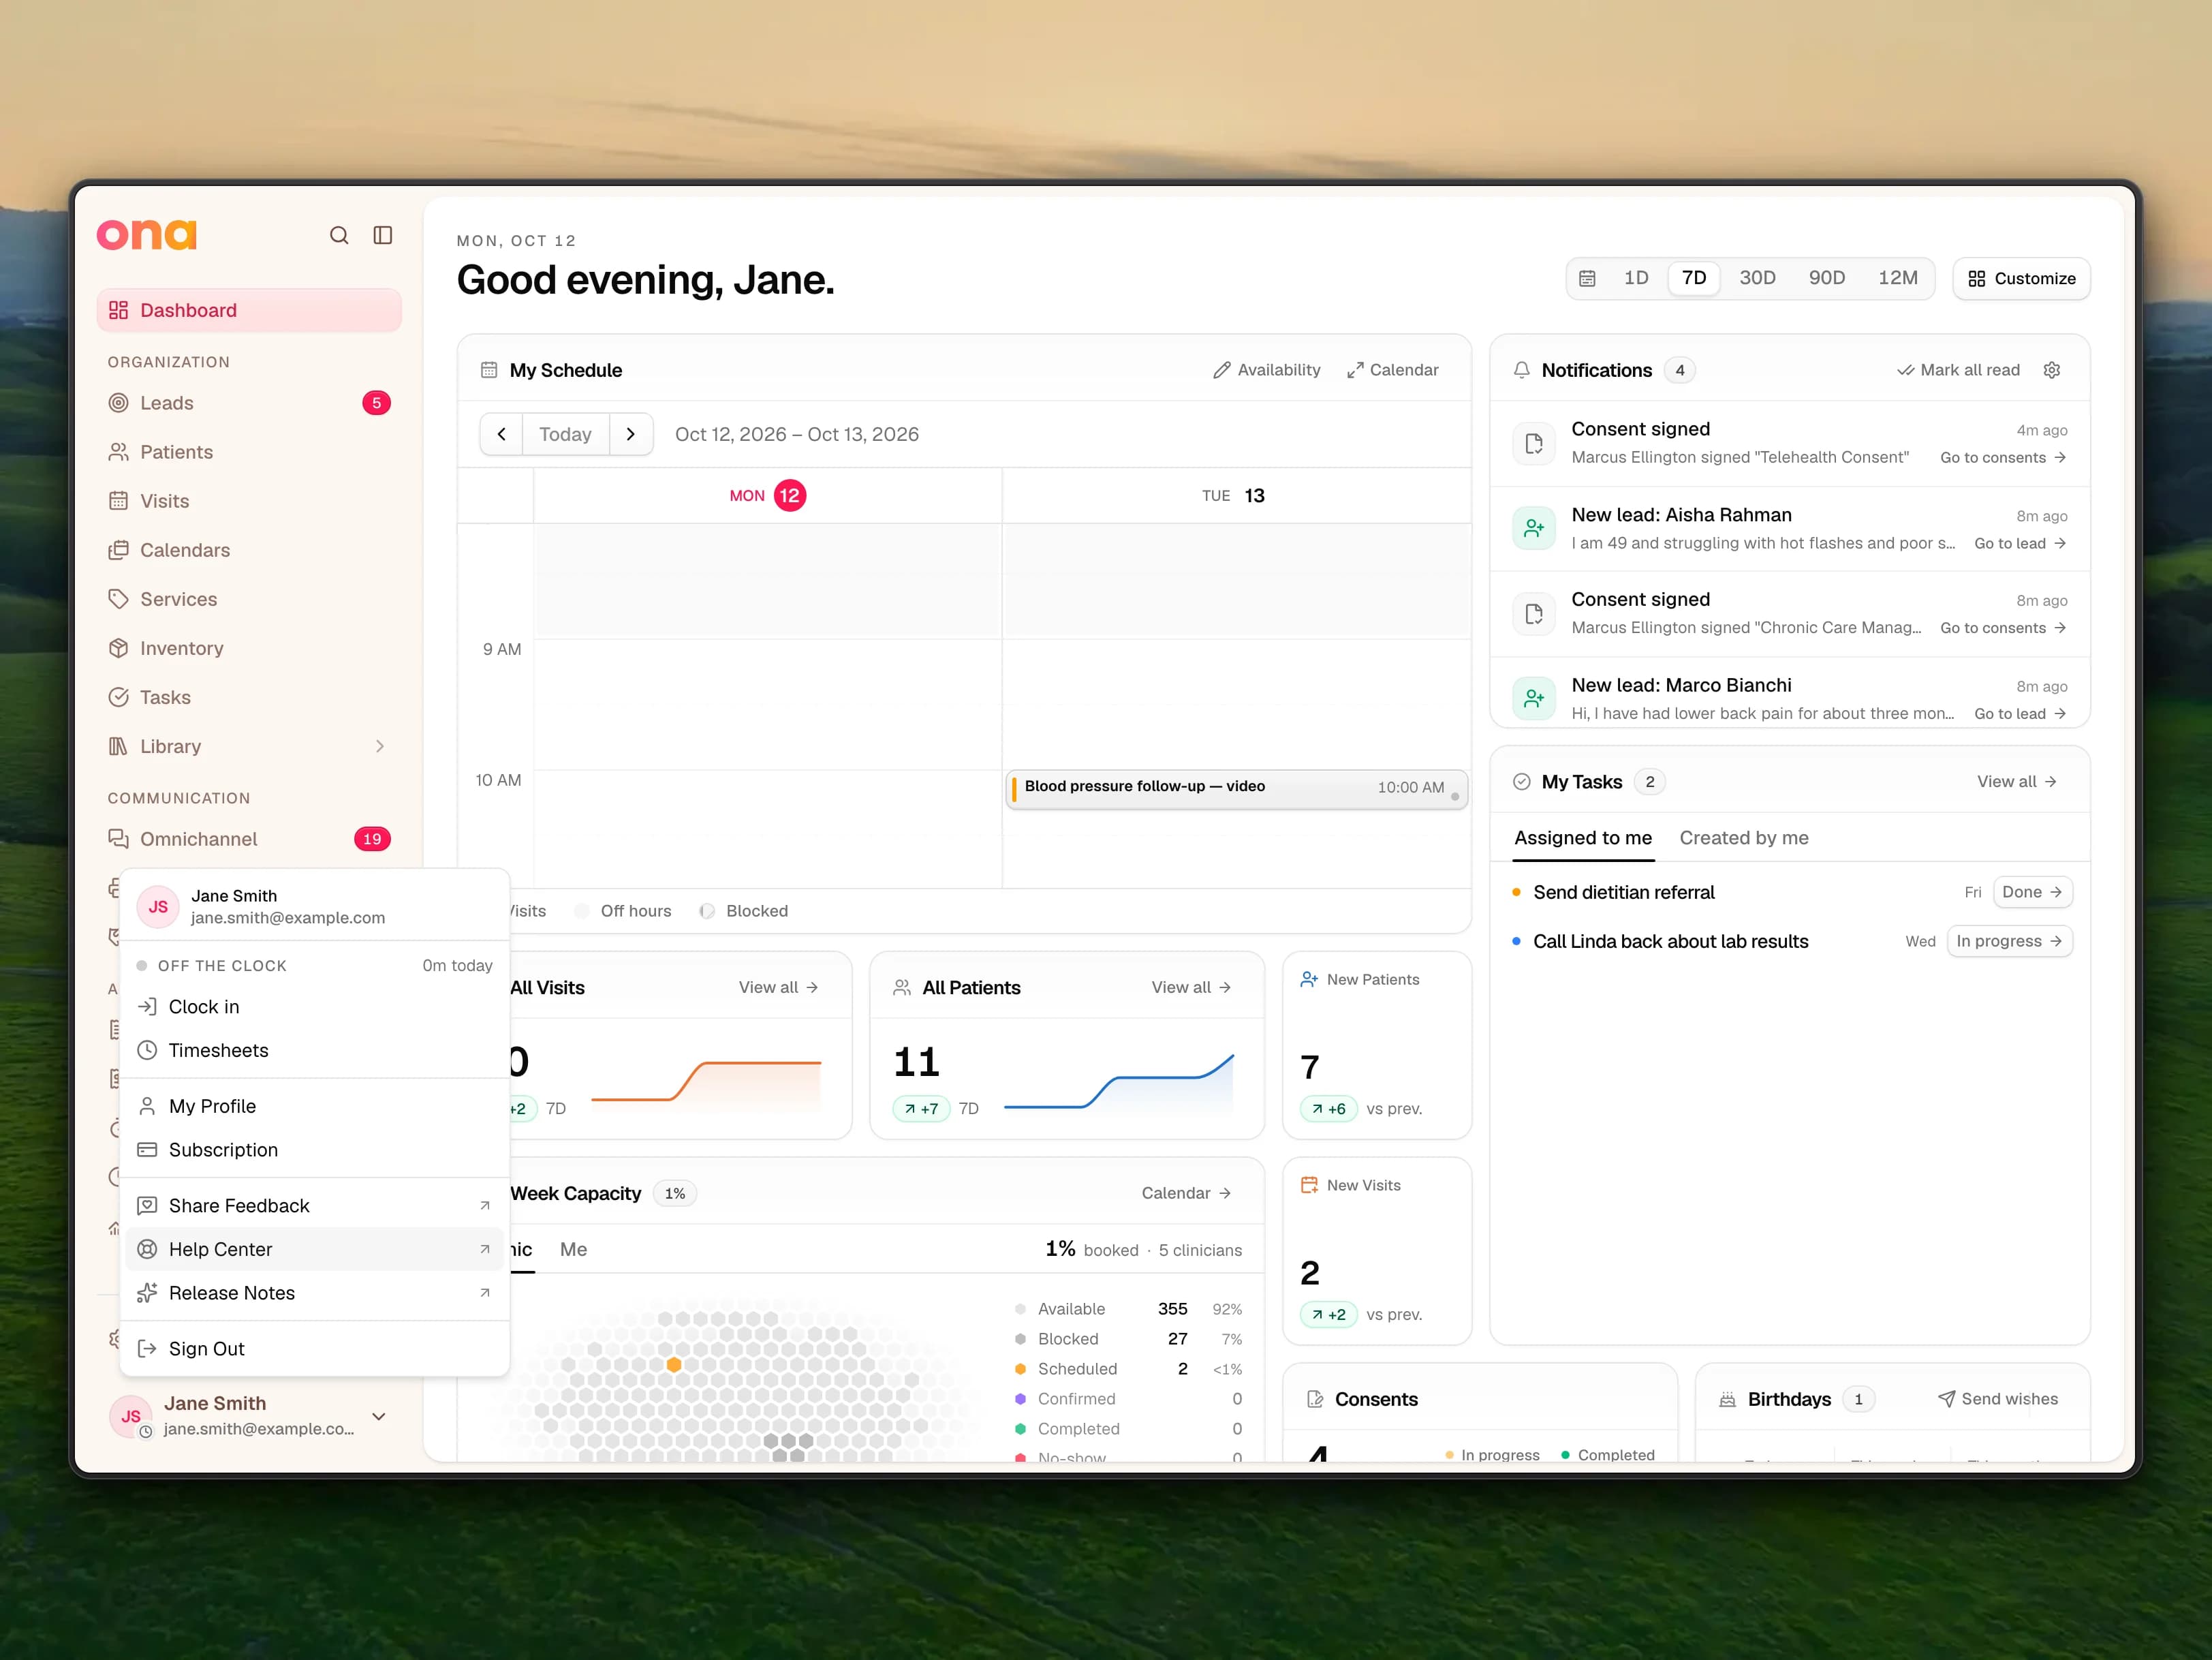
Task: Switch the range to 1D
Action: 1636,278
